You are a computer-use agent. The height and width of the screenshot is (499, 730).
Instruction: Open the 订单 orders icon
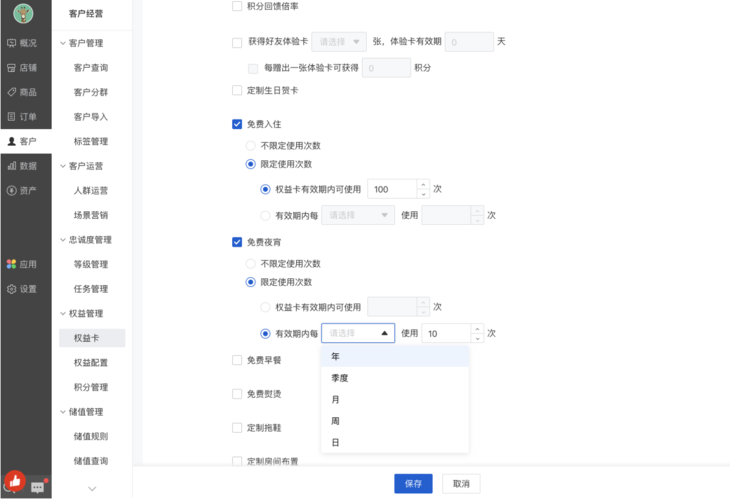click(x=11, y=117)
